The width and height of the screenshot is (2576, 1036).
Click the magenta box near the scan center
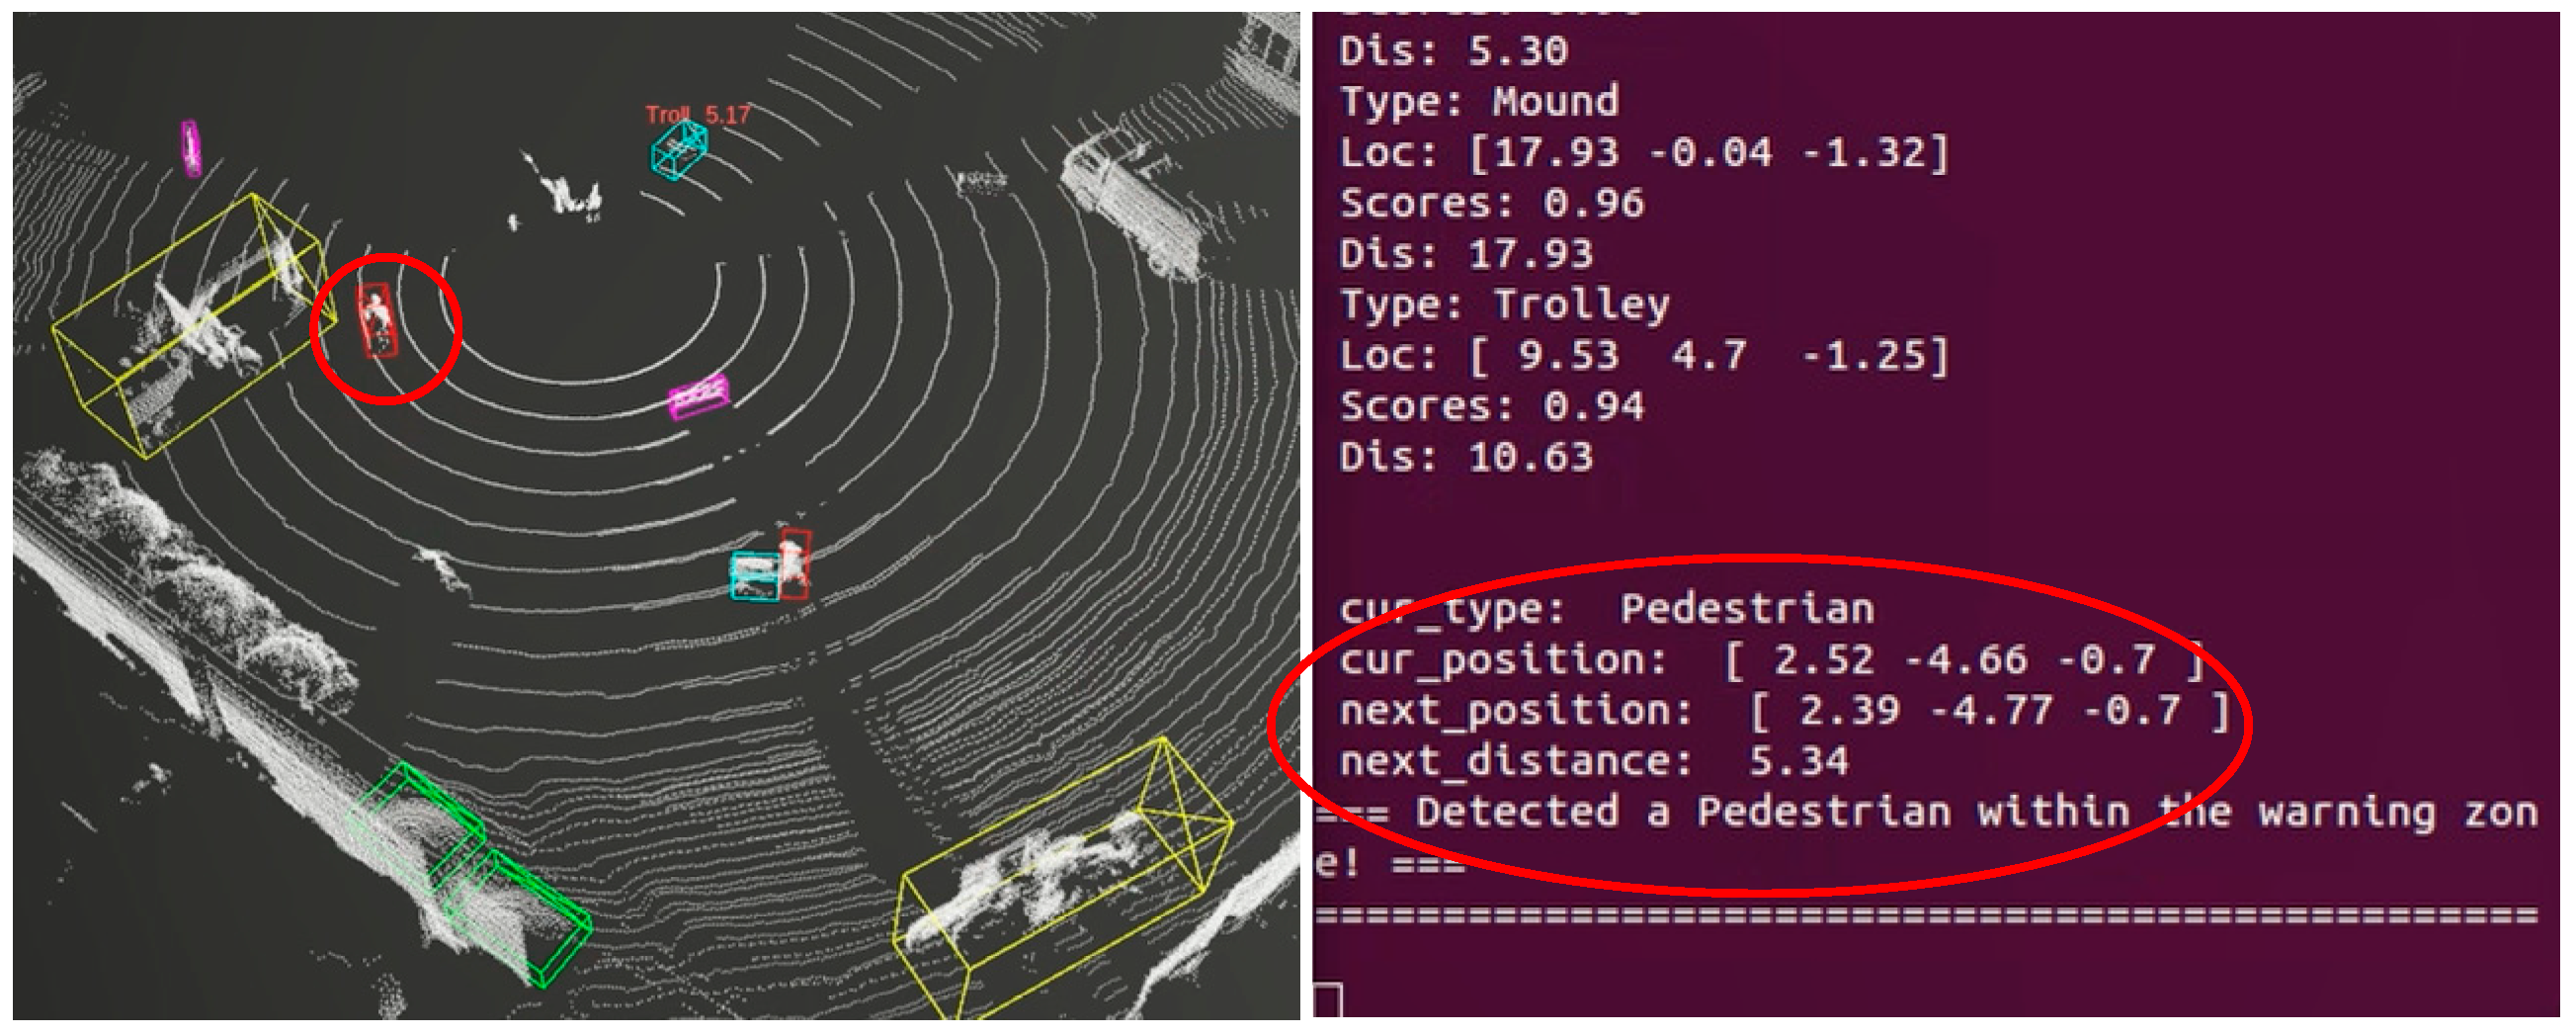tap(698, 396)
